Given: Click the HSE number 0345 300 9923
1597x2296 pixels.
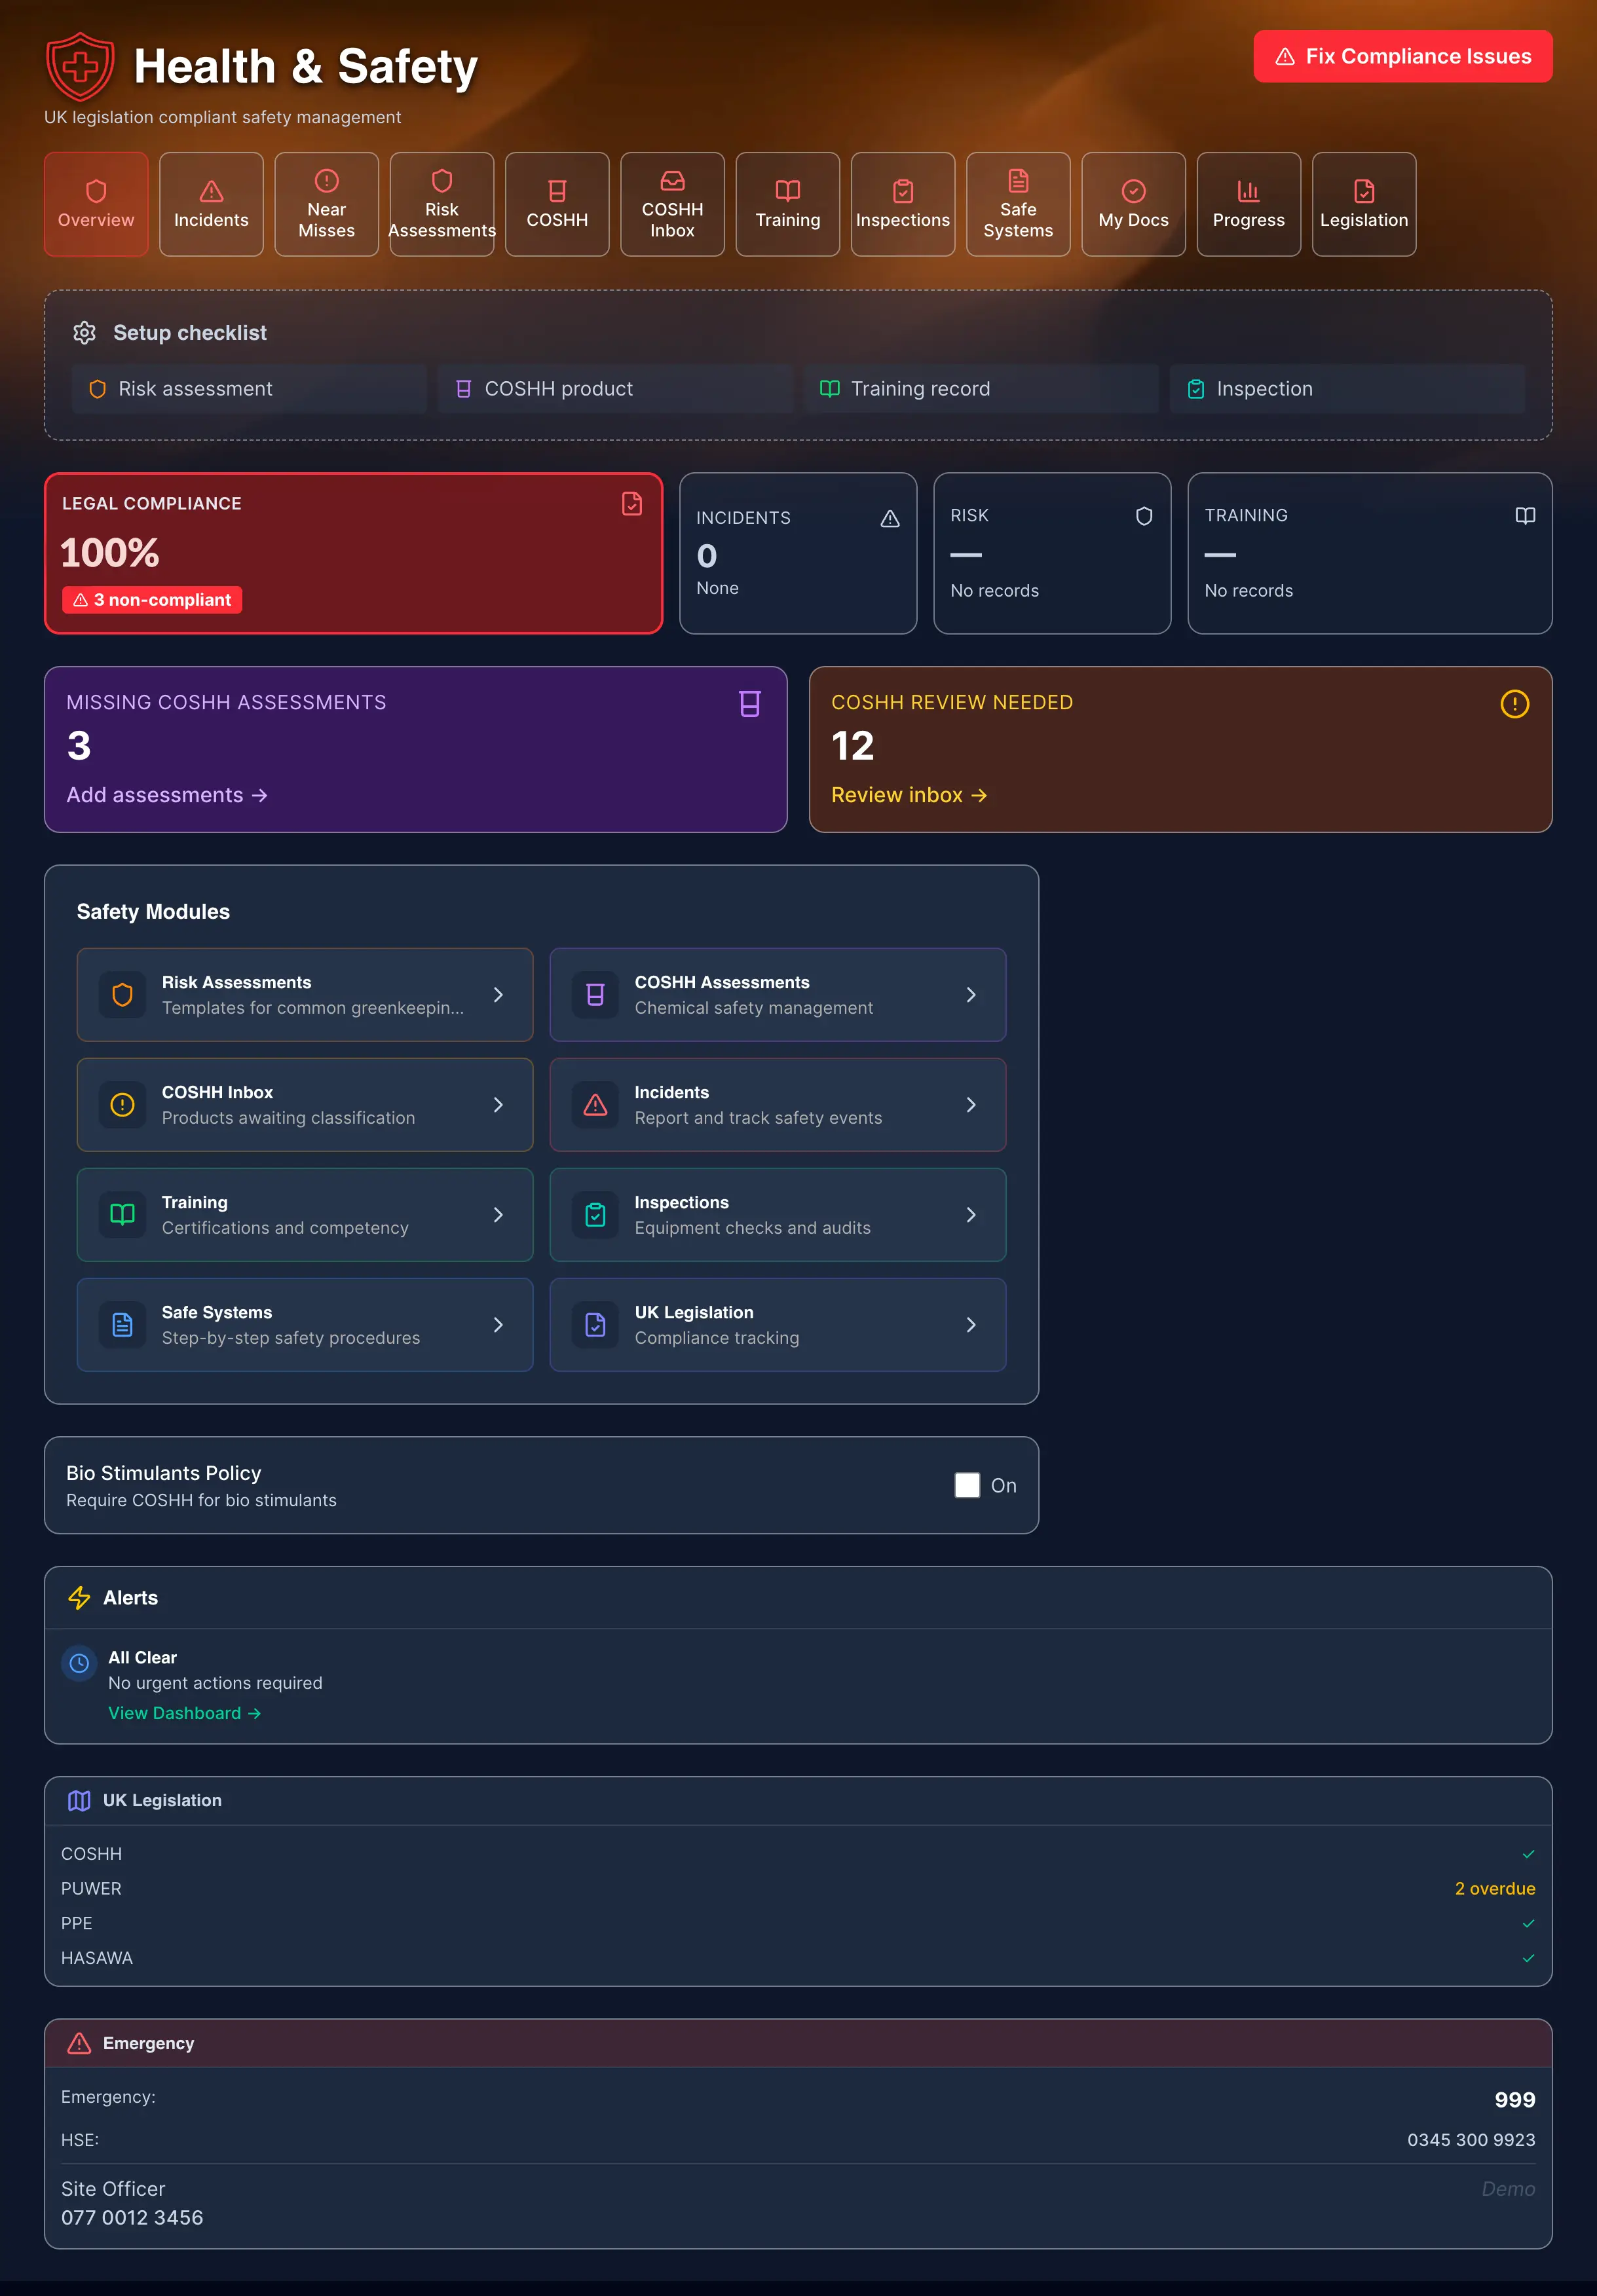Looking at the screenshot, I should [1471, 2140].
